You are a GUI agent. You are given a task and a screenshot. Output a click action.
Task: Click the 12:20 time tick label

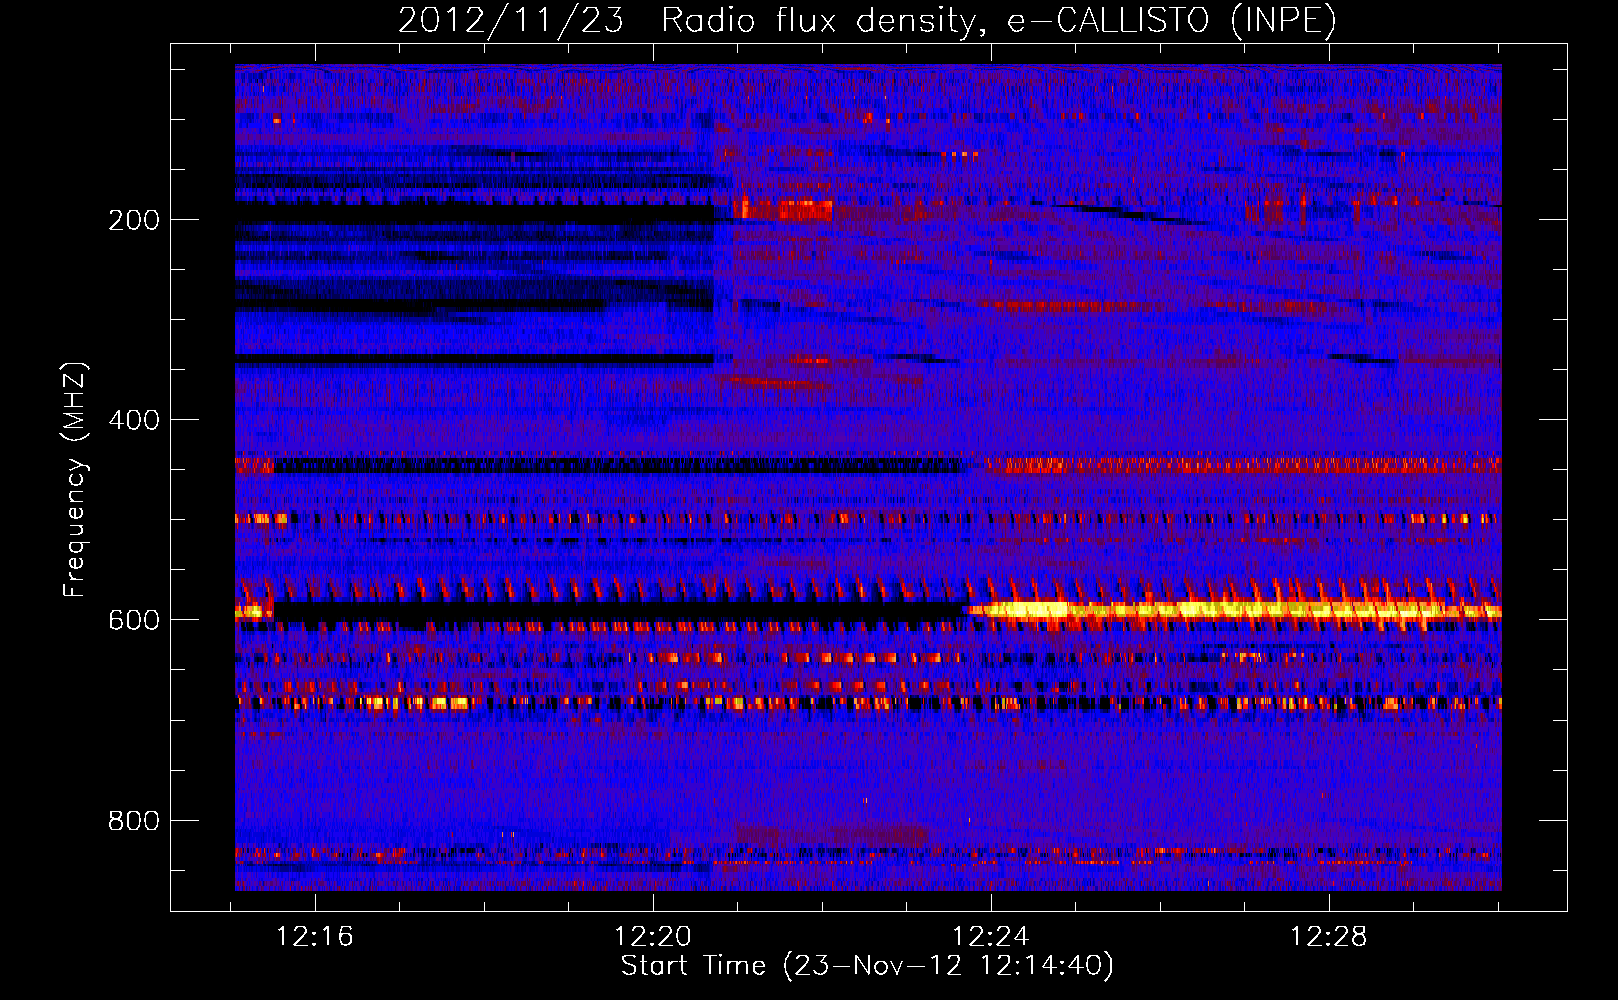(653, 937)
